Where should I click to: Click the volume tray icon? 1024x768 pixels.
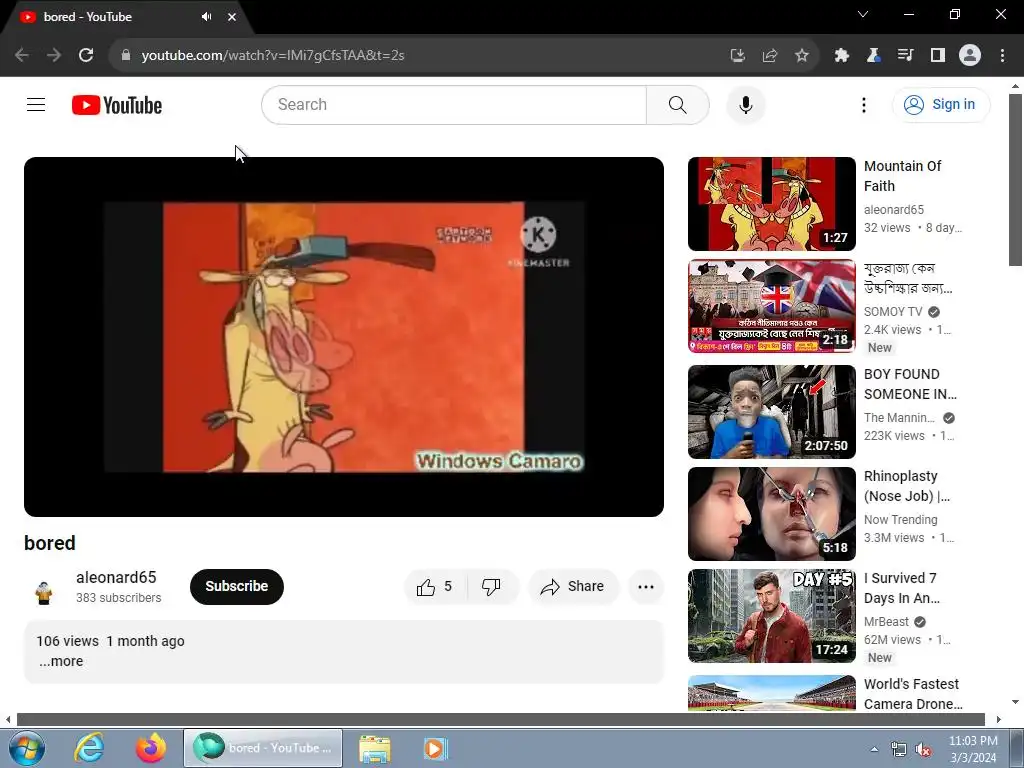coord(923,750)
